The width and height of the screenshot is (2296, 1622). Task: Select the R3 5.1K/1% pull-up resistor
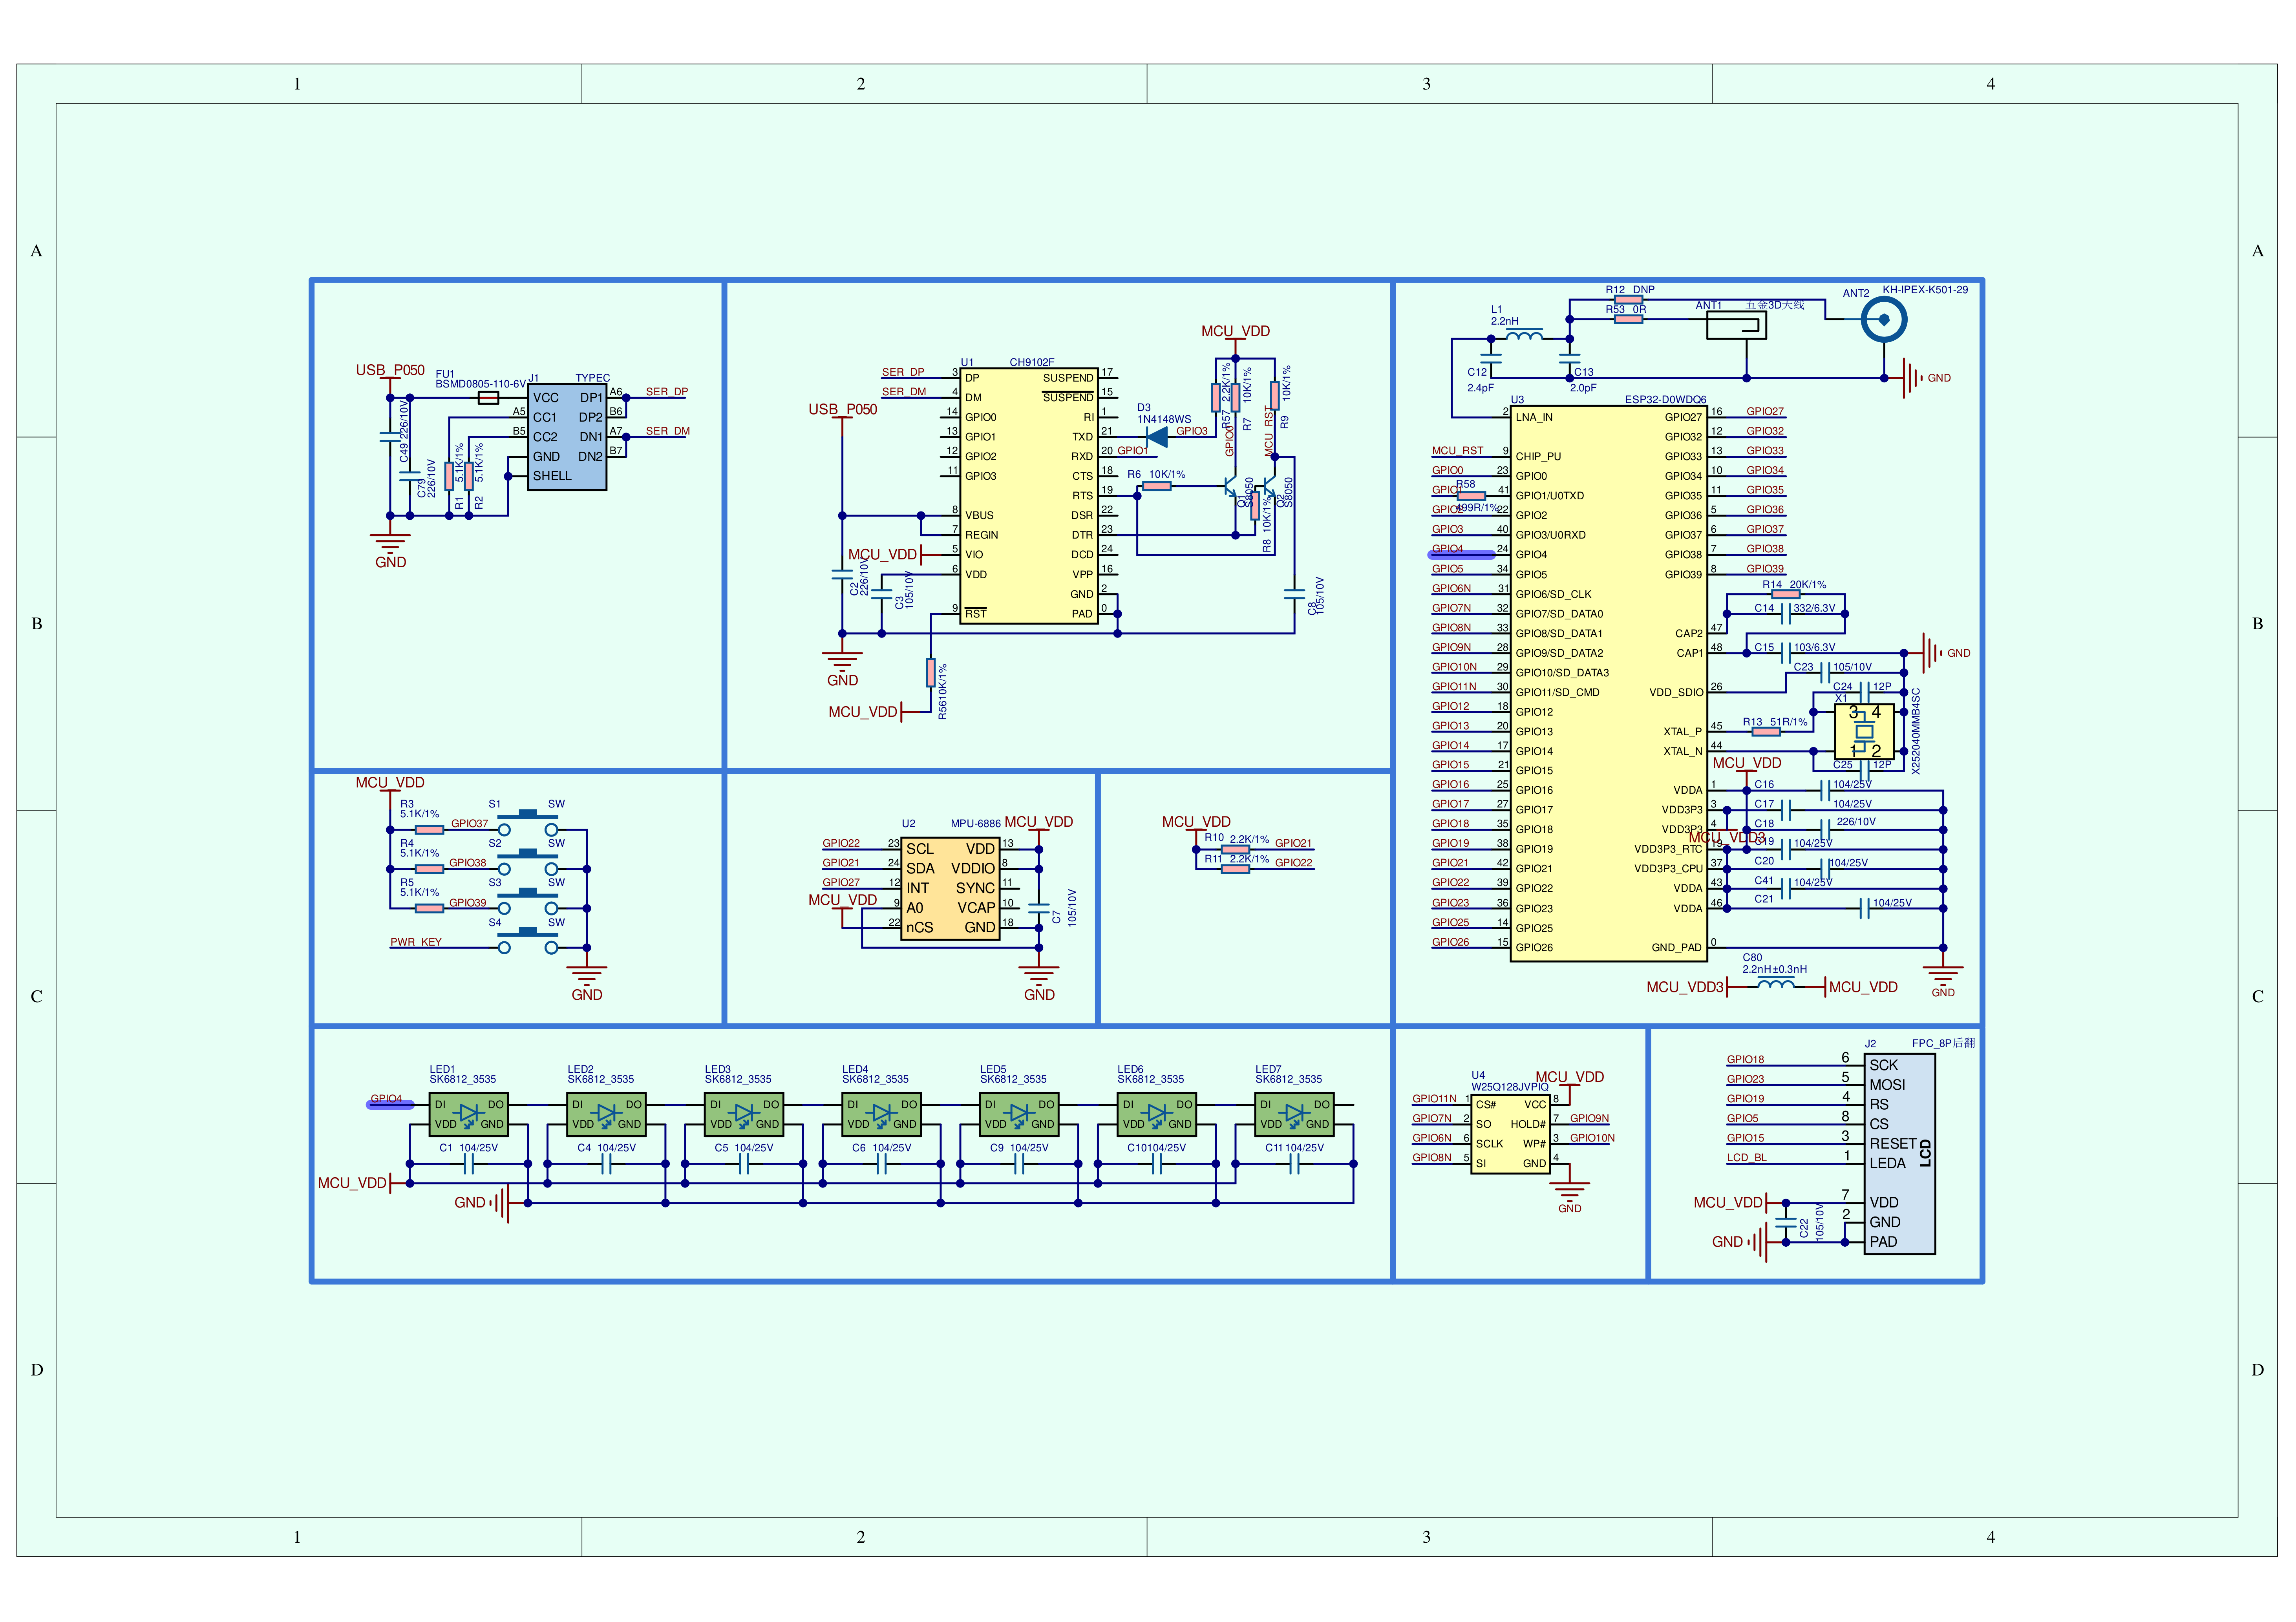pos(429,829)
